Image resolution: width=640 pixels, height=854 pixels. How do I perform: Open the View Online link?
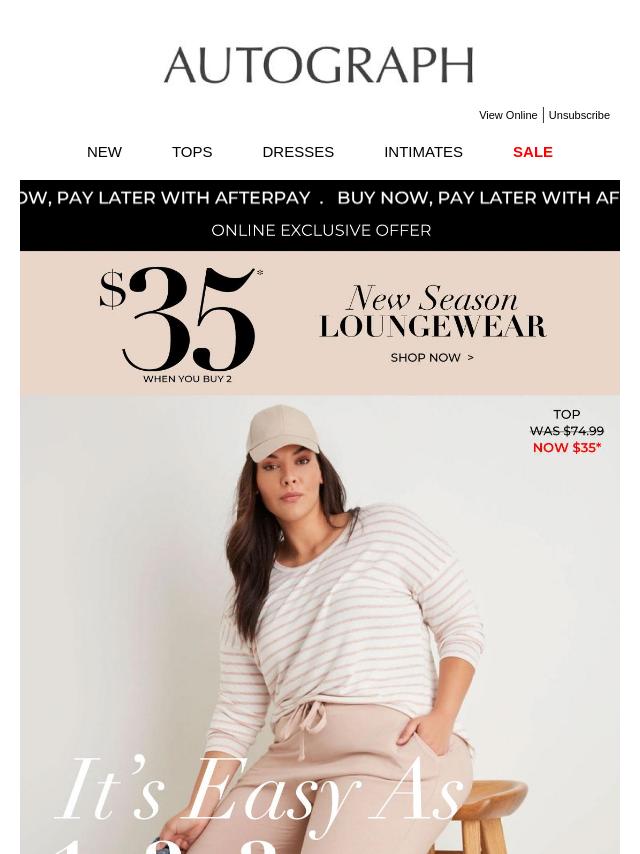[x=508, y=115]
